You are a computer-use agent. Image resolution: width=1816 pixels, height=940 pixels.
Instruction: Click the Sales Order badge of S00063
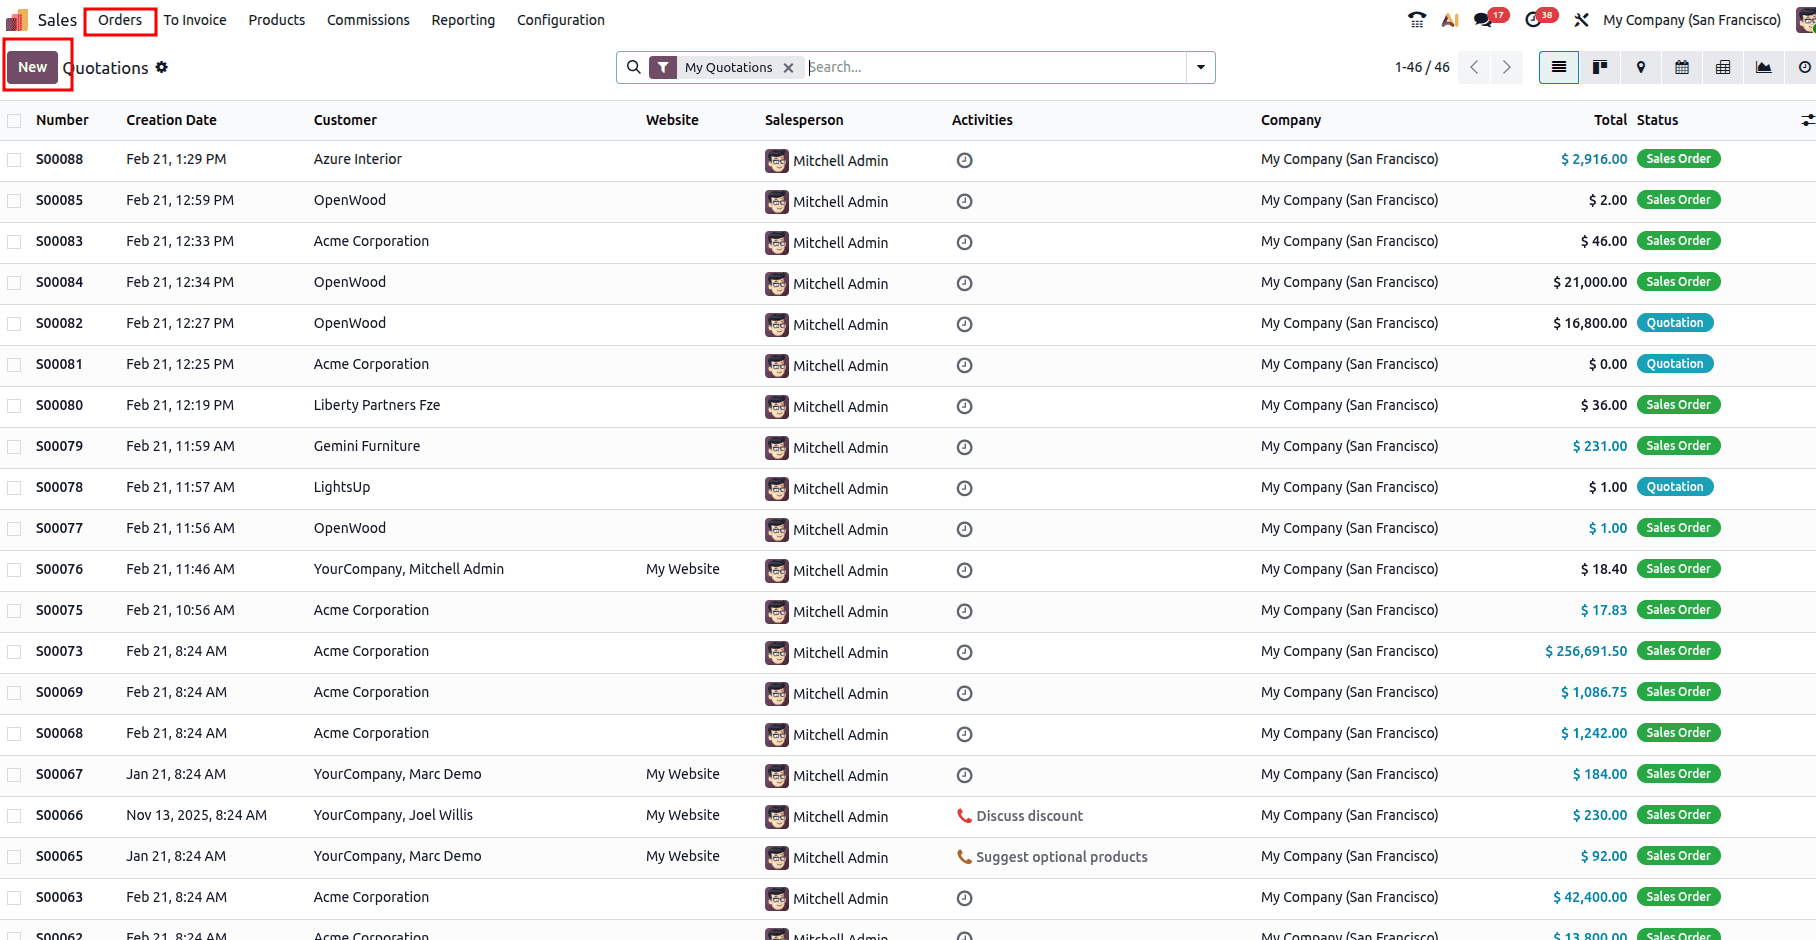[x=1678, y=897]
